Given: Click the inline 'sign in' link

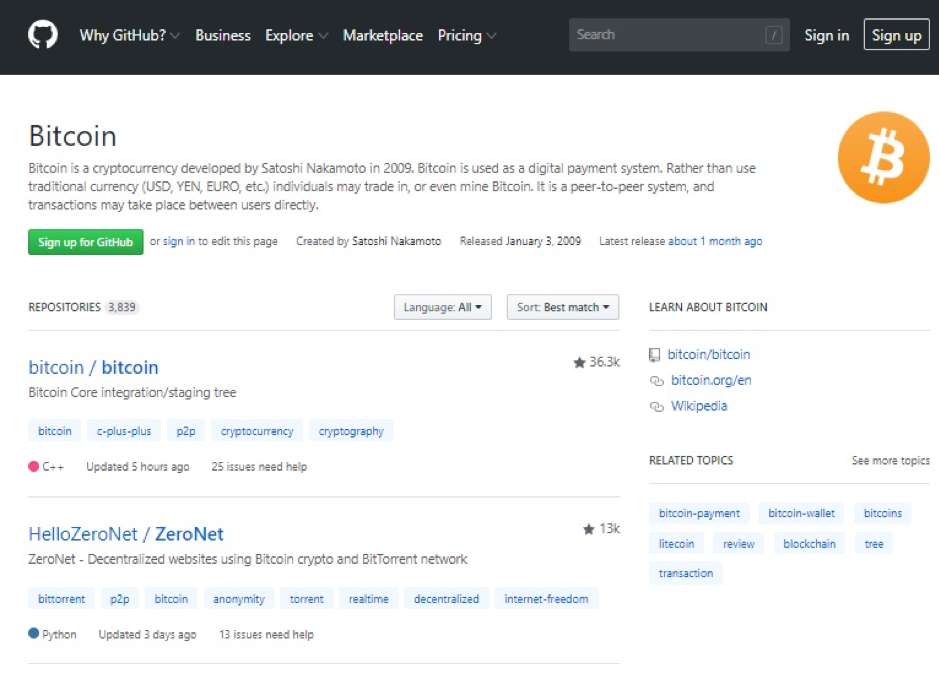Looking at the screenshot, I should [x=178, y=241].
